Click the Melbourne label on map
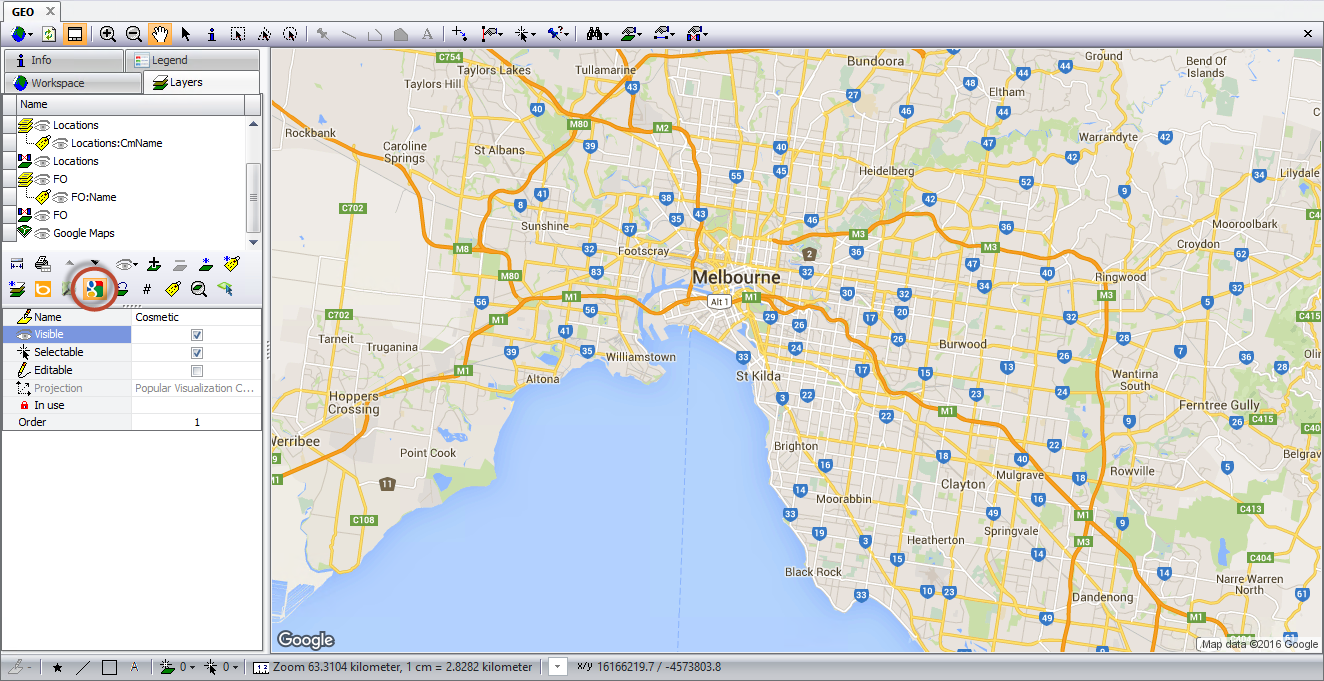 (736, 276)
